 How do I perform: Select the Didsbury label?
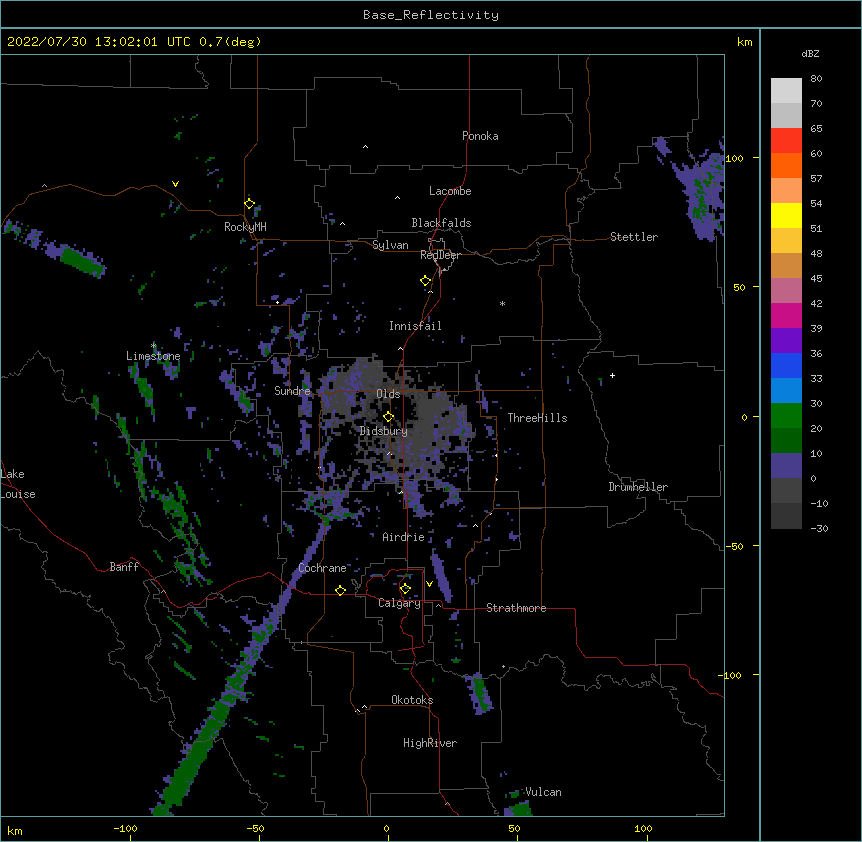(x=383, y=431)
